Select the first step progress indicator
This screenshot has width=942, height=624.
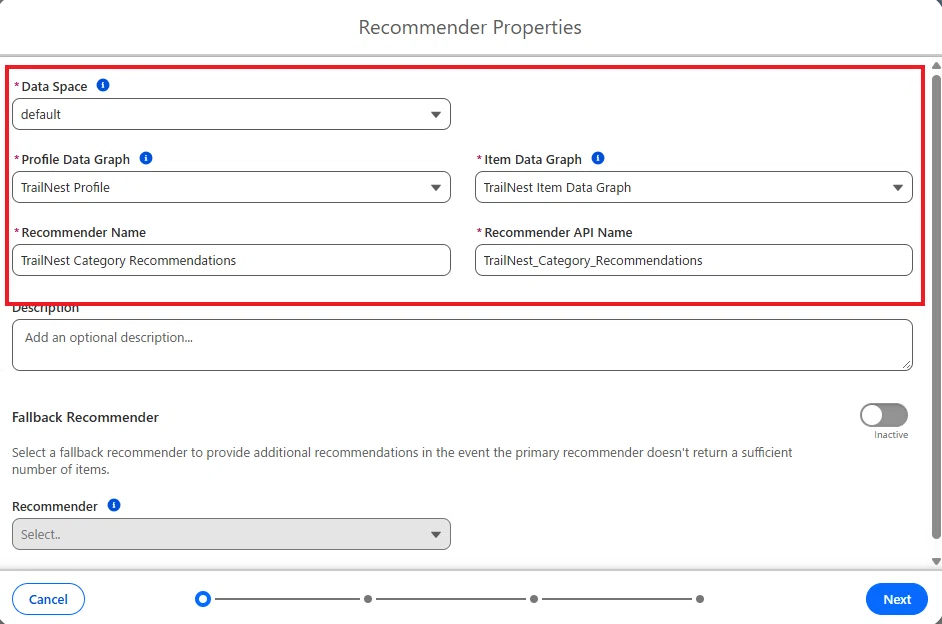[203, 599]
